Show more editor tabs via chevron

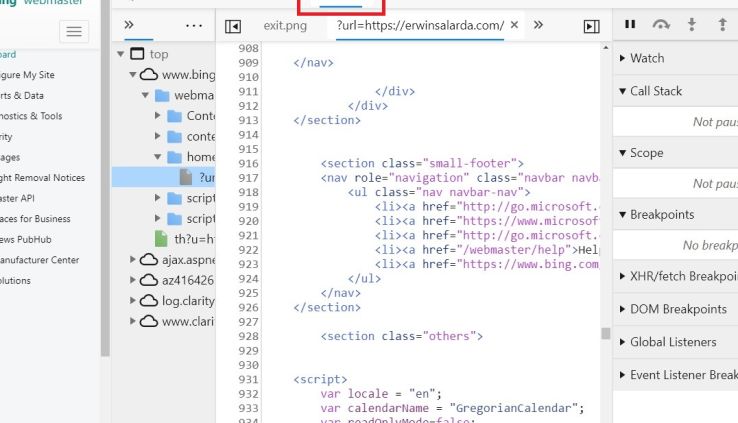click(538, 25)
